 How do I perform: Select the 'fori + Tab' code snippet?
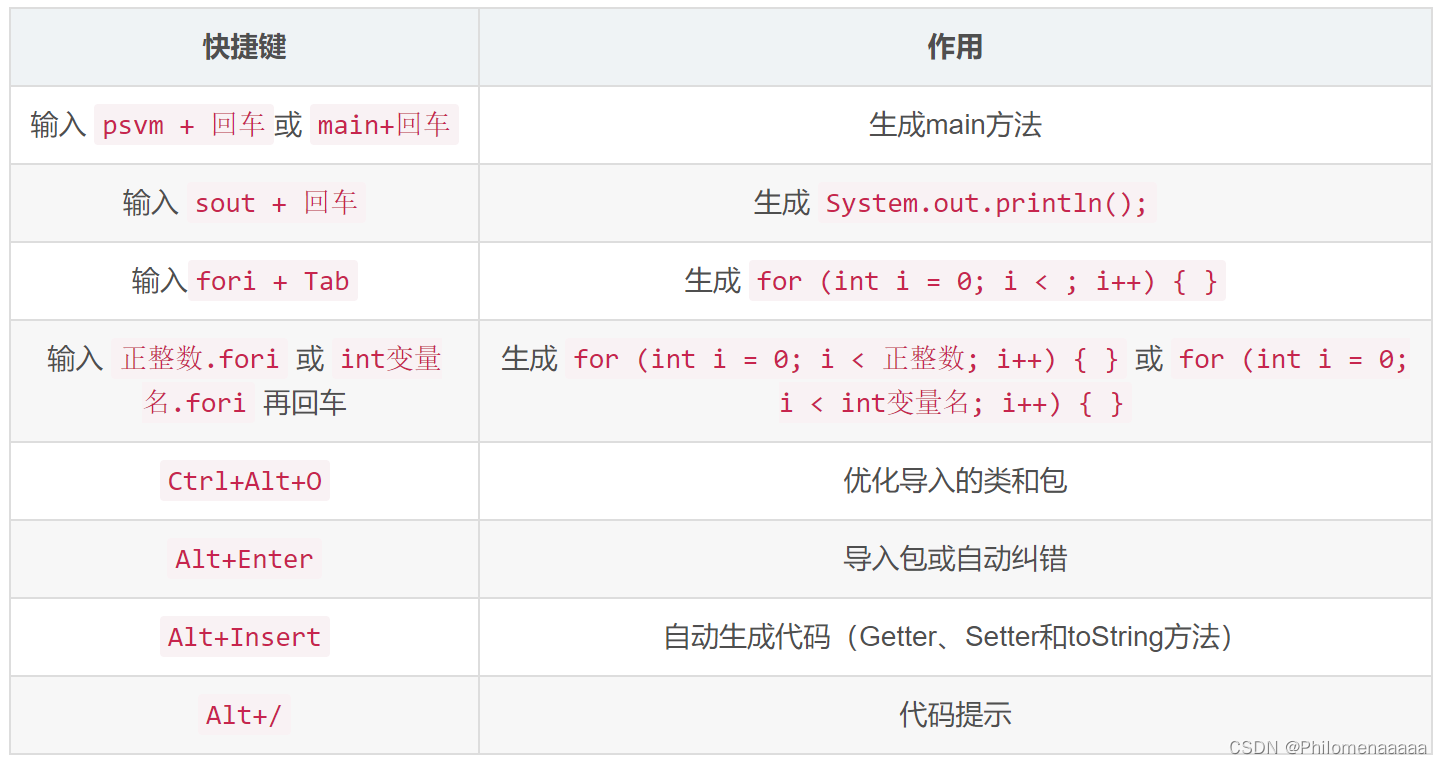(x=273, y=281)
